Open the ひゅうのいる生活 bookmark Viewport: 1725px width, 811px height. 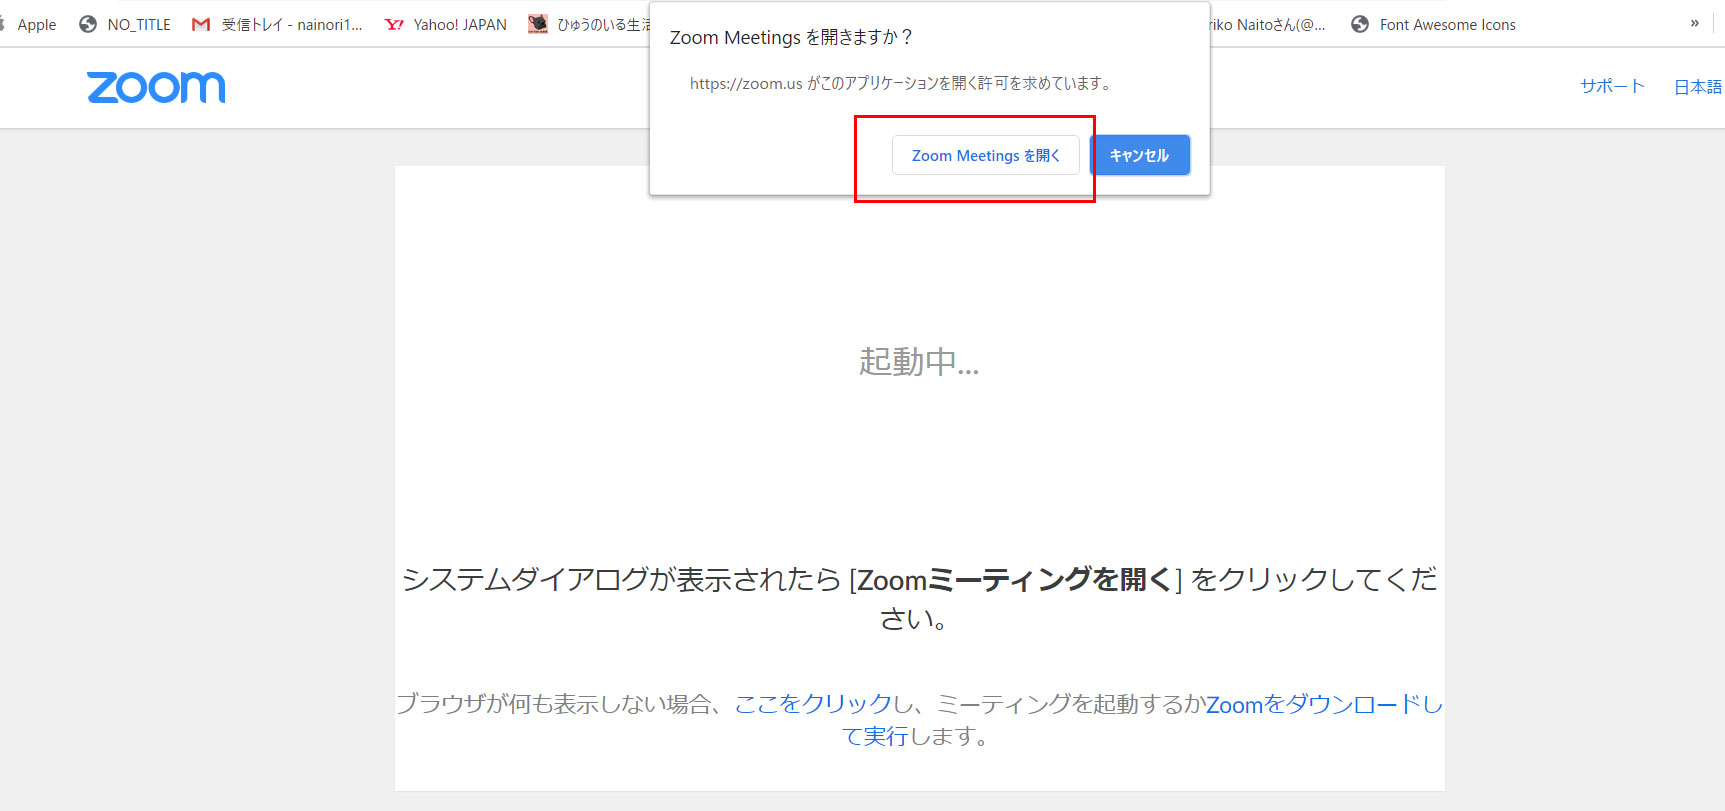[x=603, y=24]
